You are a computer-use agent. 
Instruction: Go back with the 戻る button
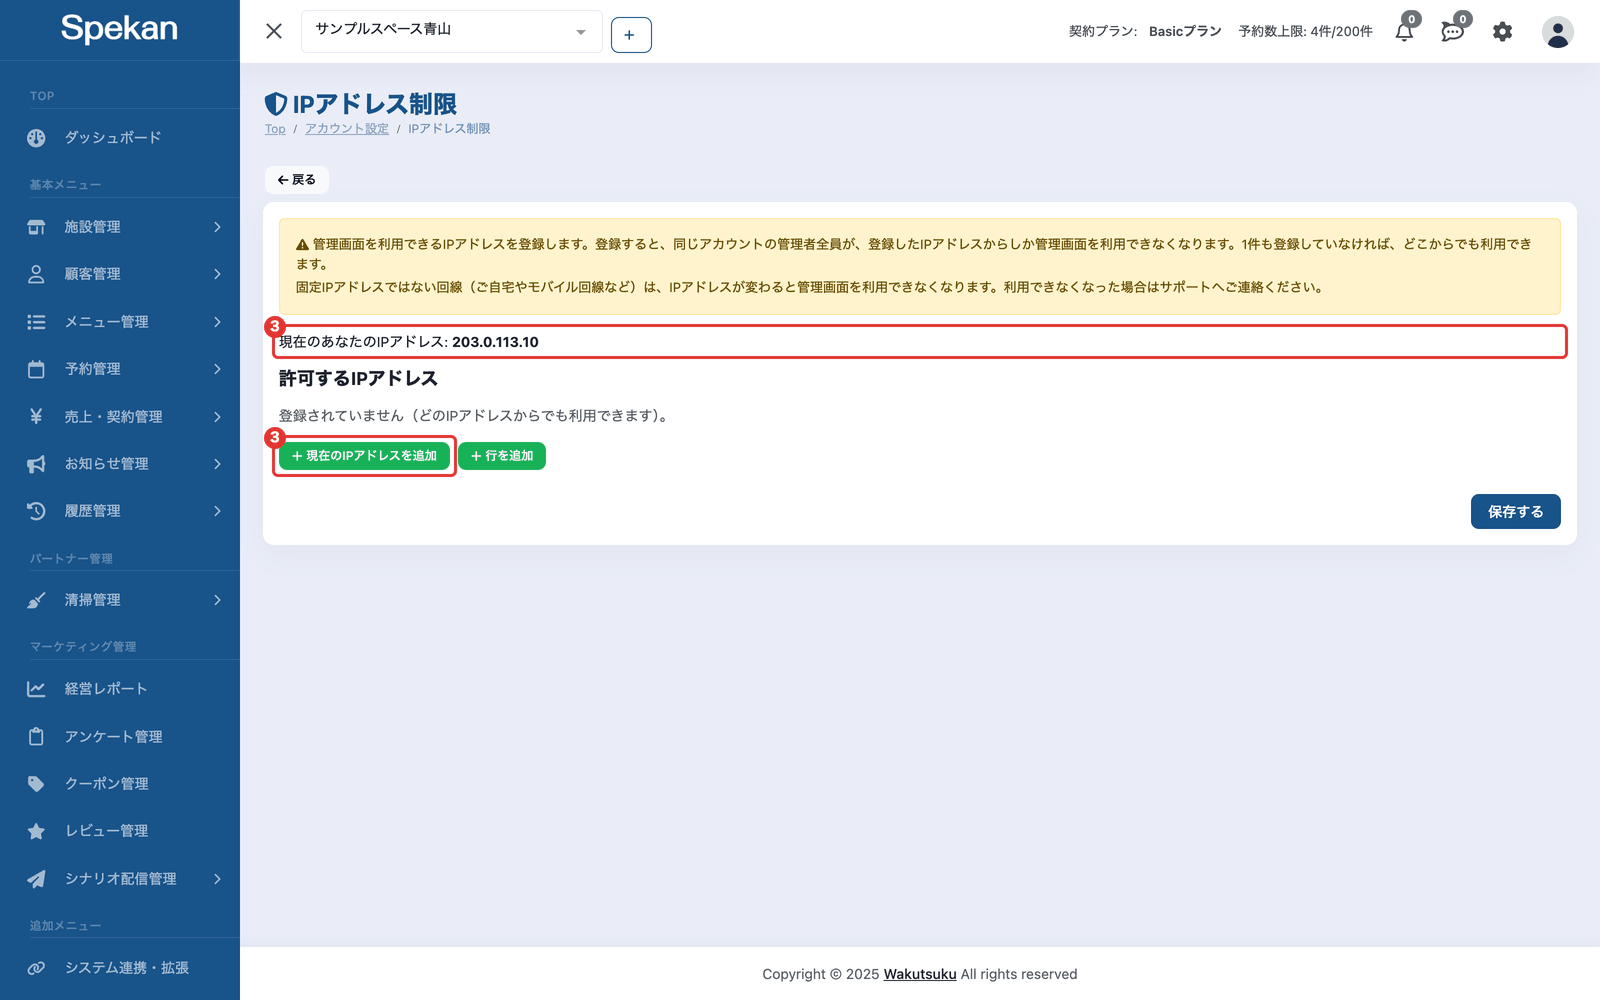(297, 180)
